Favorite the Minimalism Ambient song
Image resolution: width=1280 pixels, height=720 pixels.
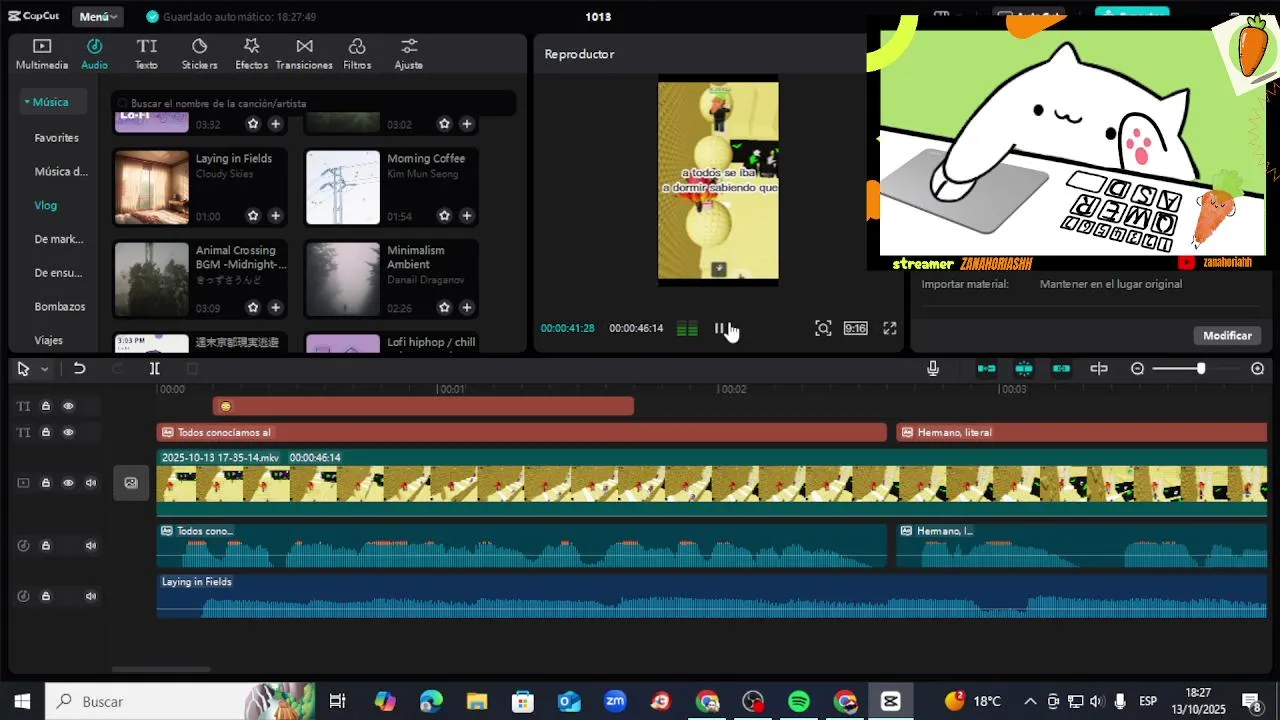444,307
